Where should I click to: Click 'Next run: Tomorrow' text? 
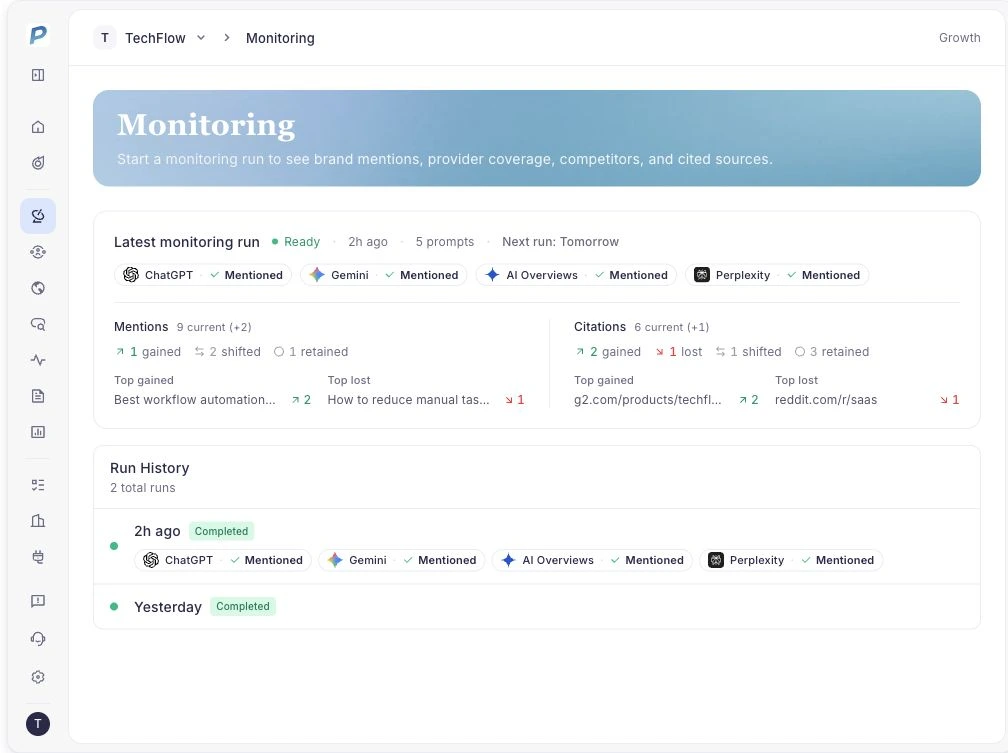coord(561,242)
